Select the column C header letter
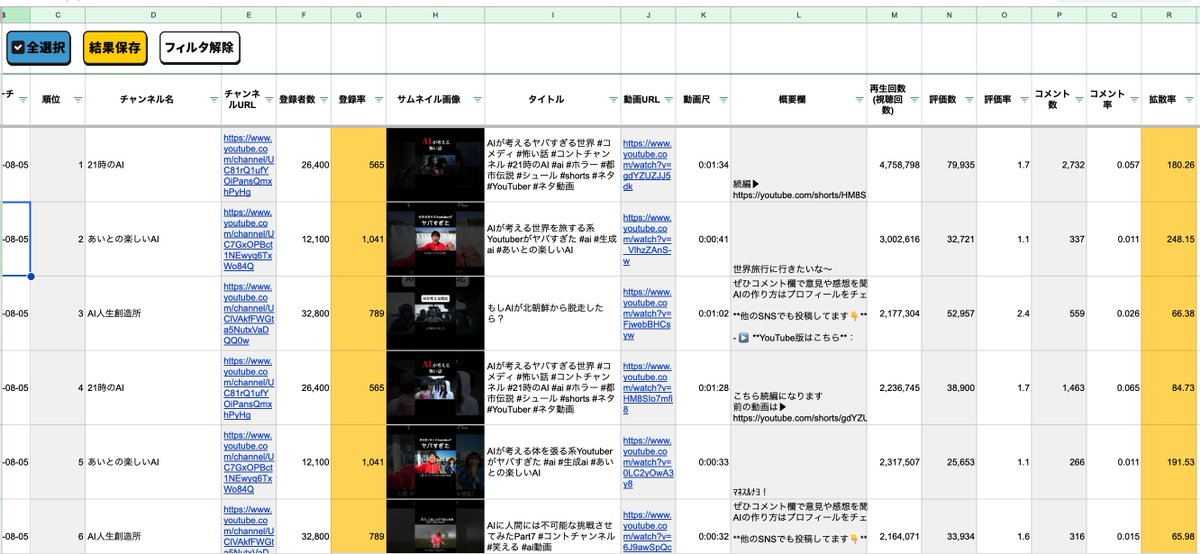The height and width of the screenshot is (554, 1200). [x=57, y=16]
